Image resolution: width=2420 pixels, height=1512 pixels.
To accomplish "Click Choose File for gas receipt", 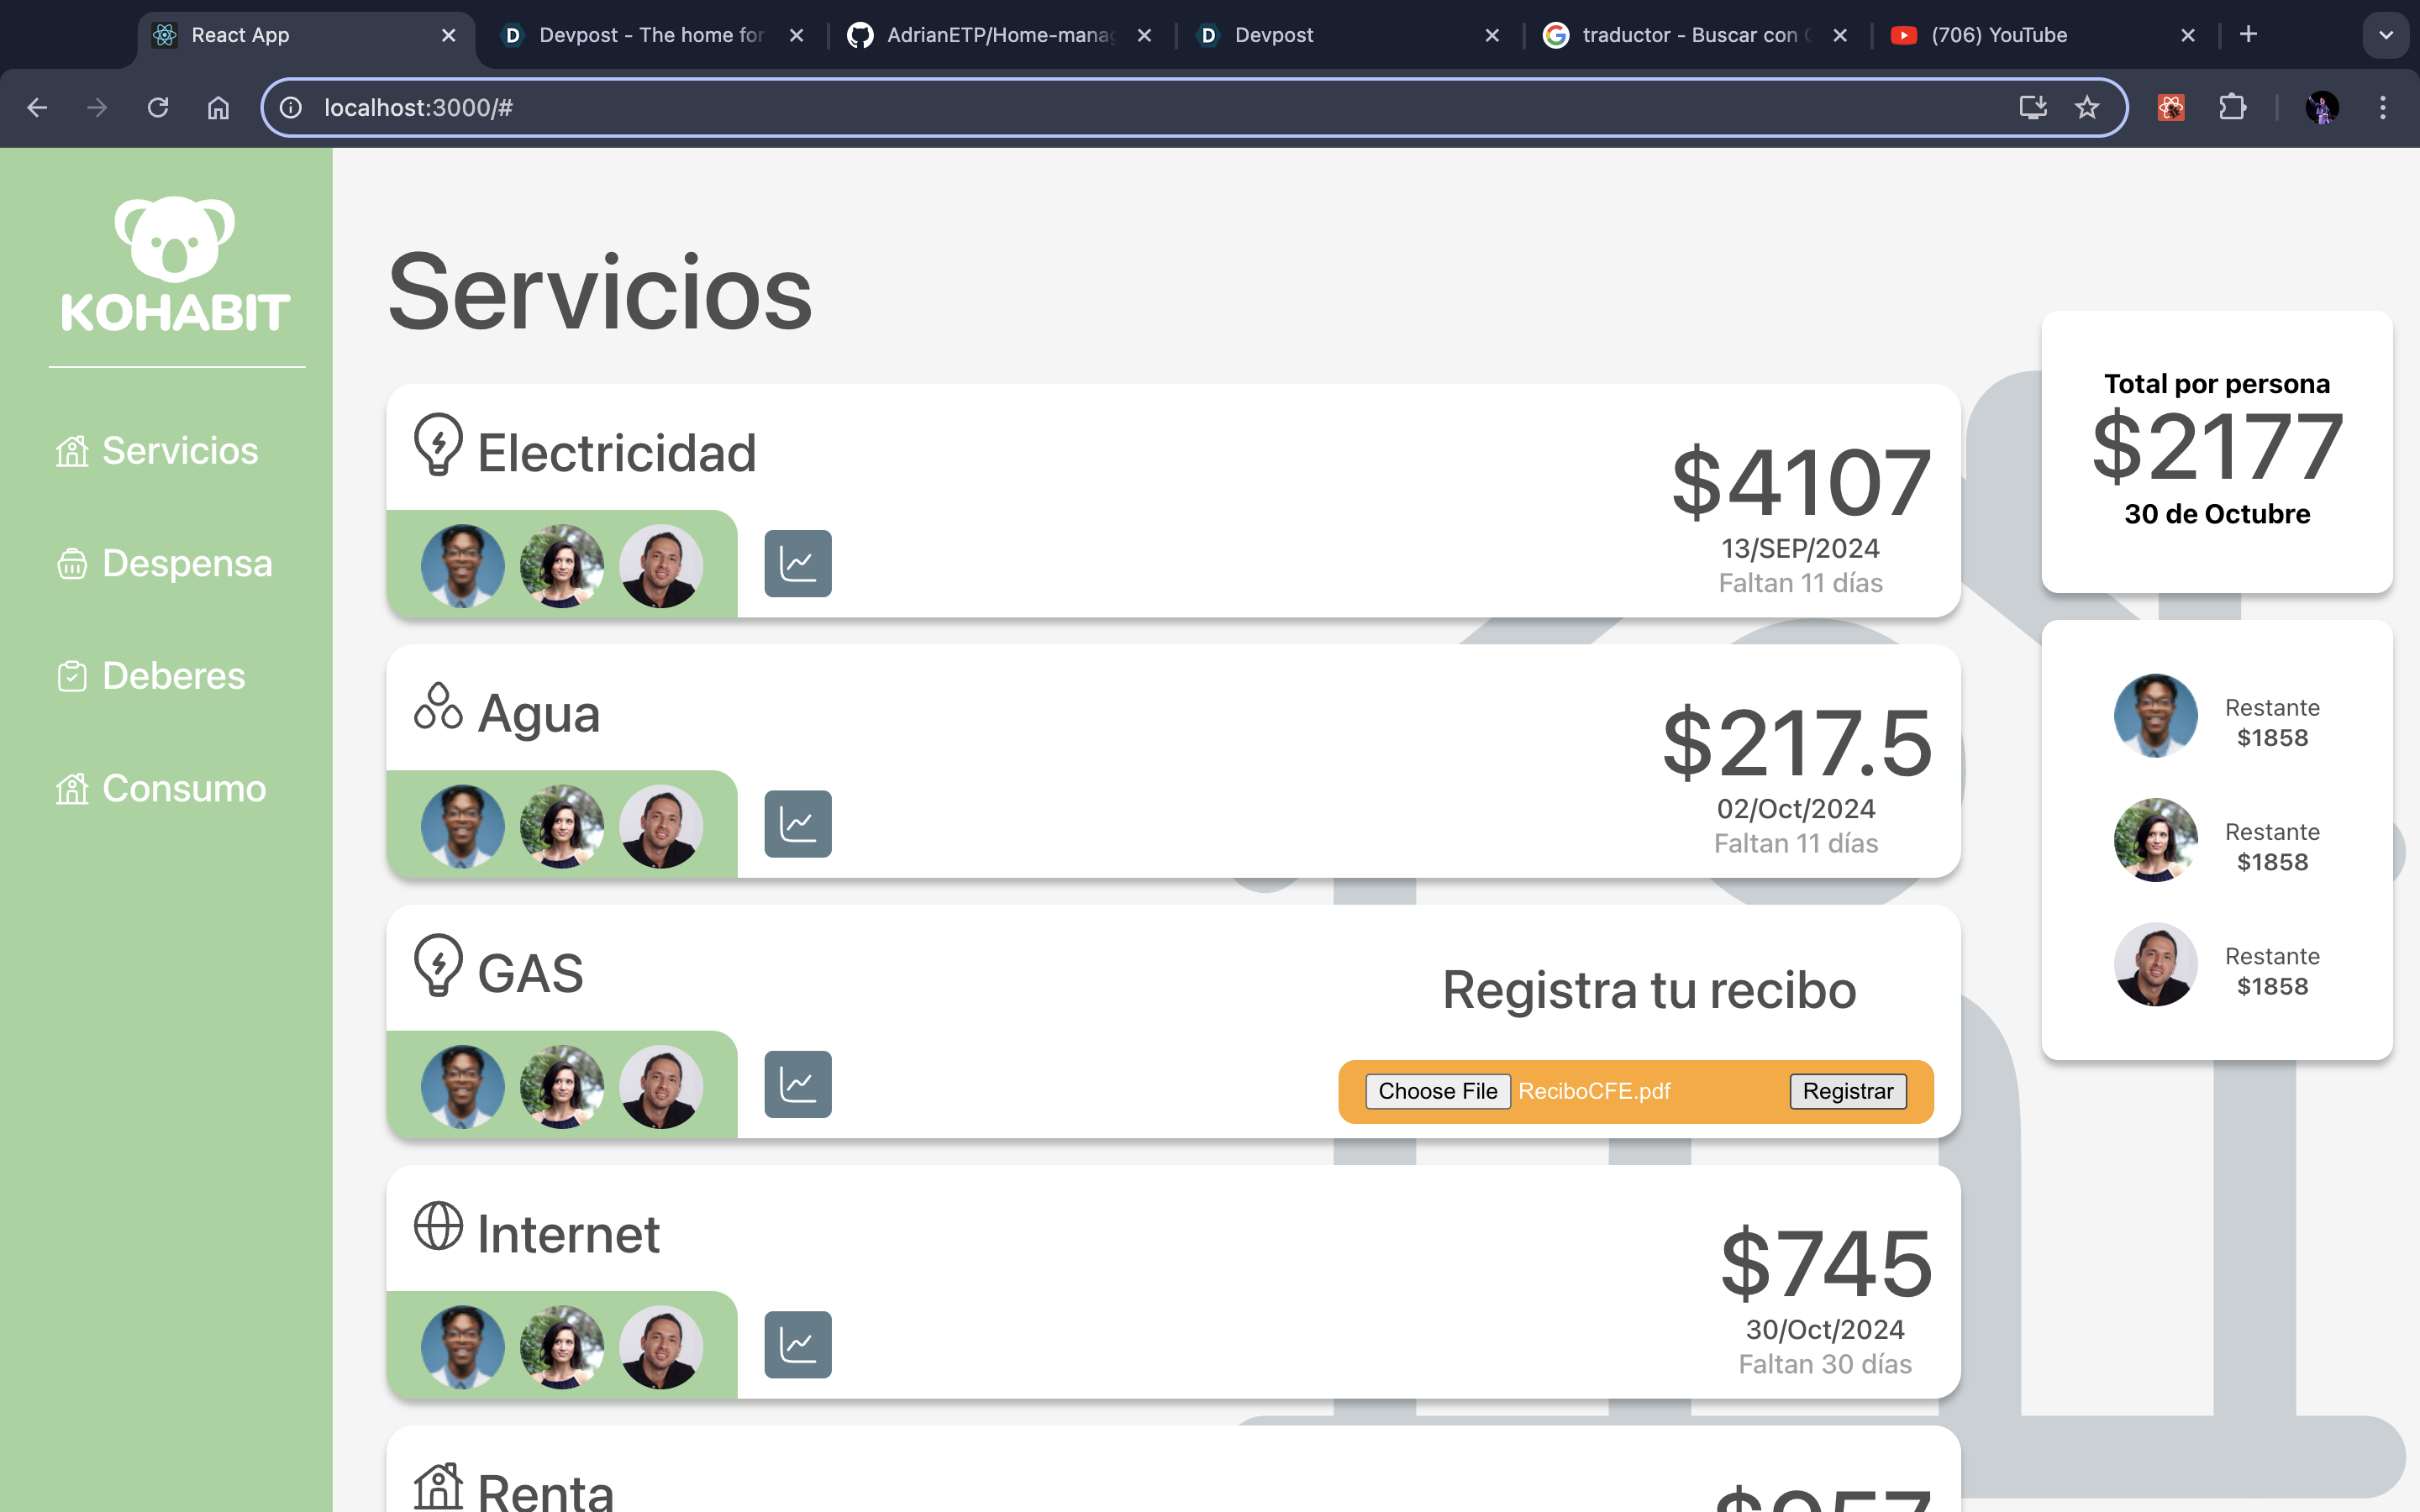I will [x=1437, y=1091].
